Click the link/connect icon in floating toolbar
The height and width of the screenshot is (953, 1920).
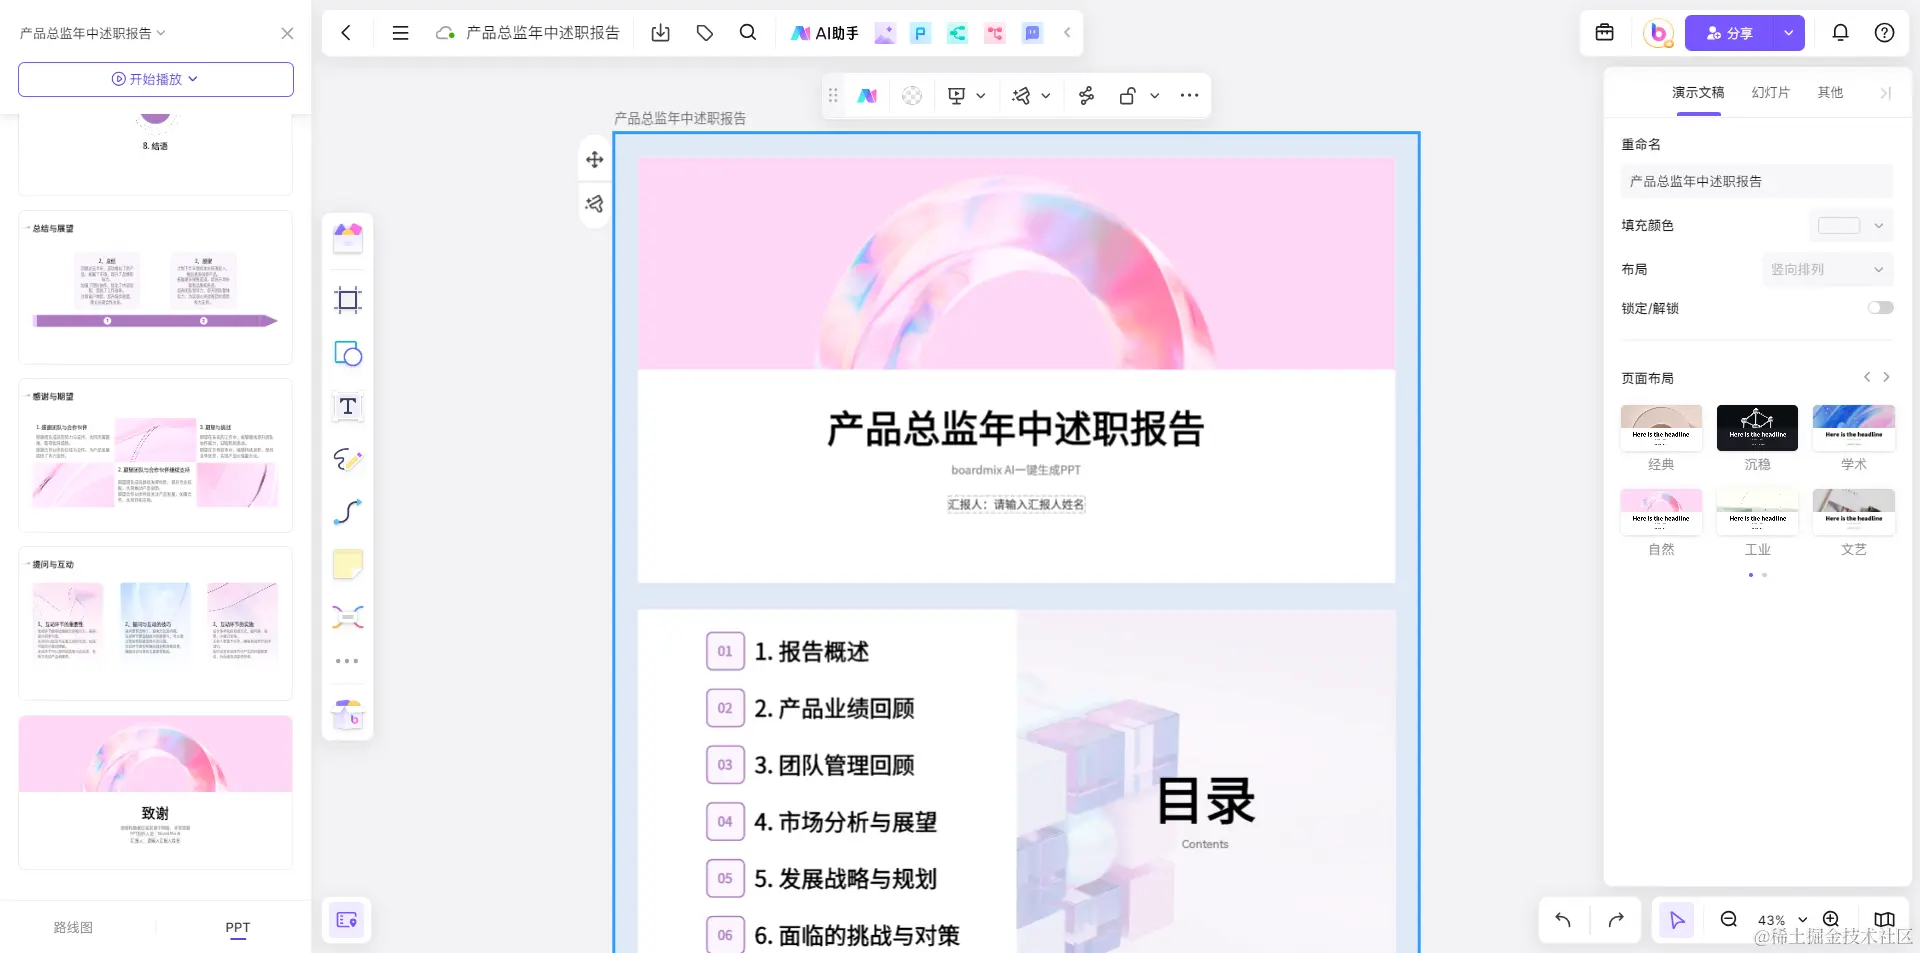tap(1086, 96)
